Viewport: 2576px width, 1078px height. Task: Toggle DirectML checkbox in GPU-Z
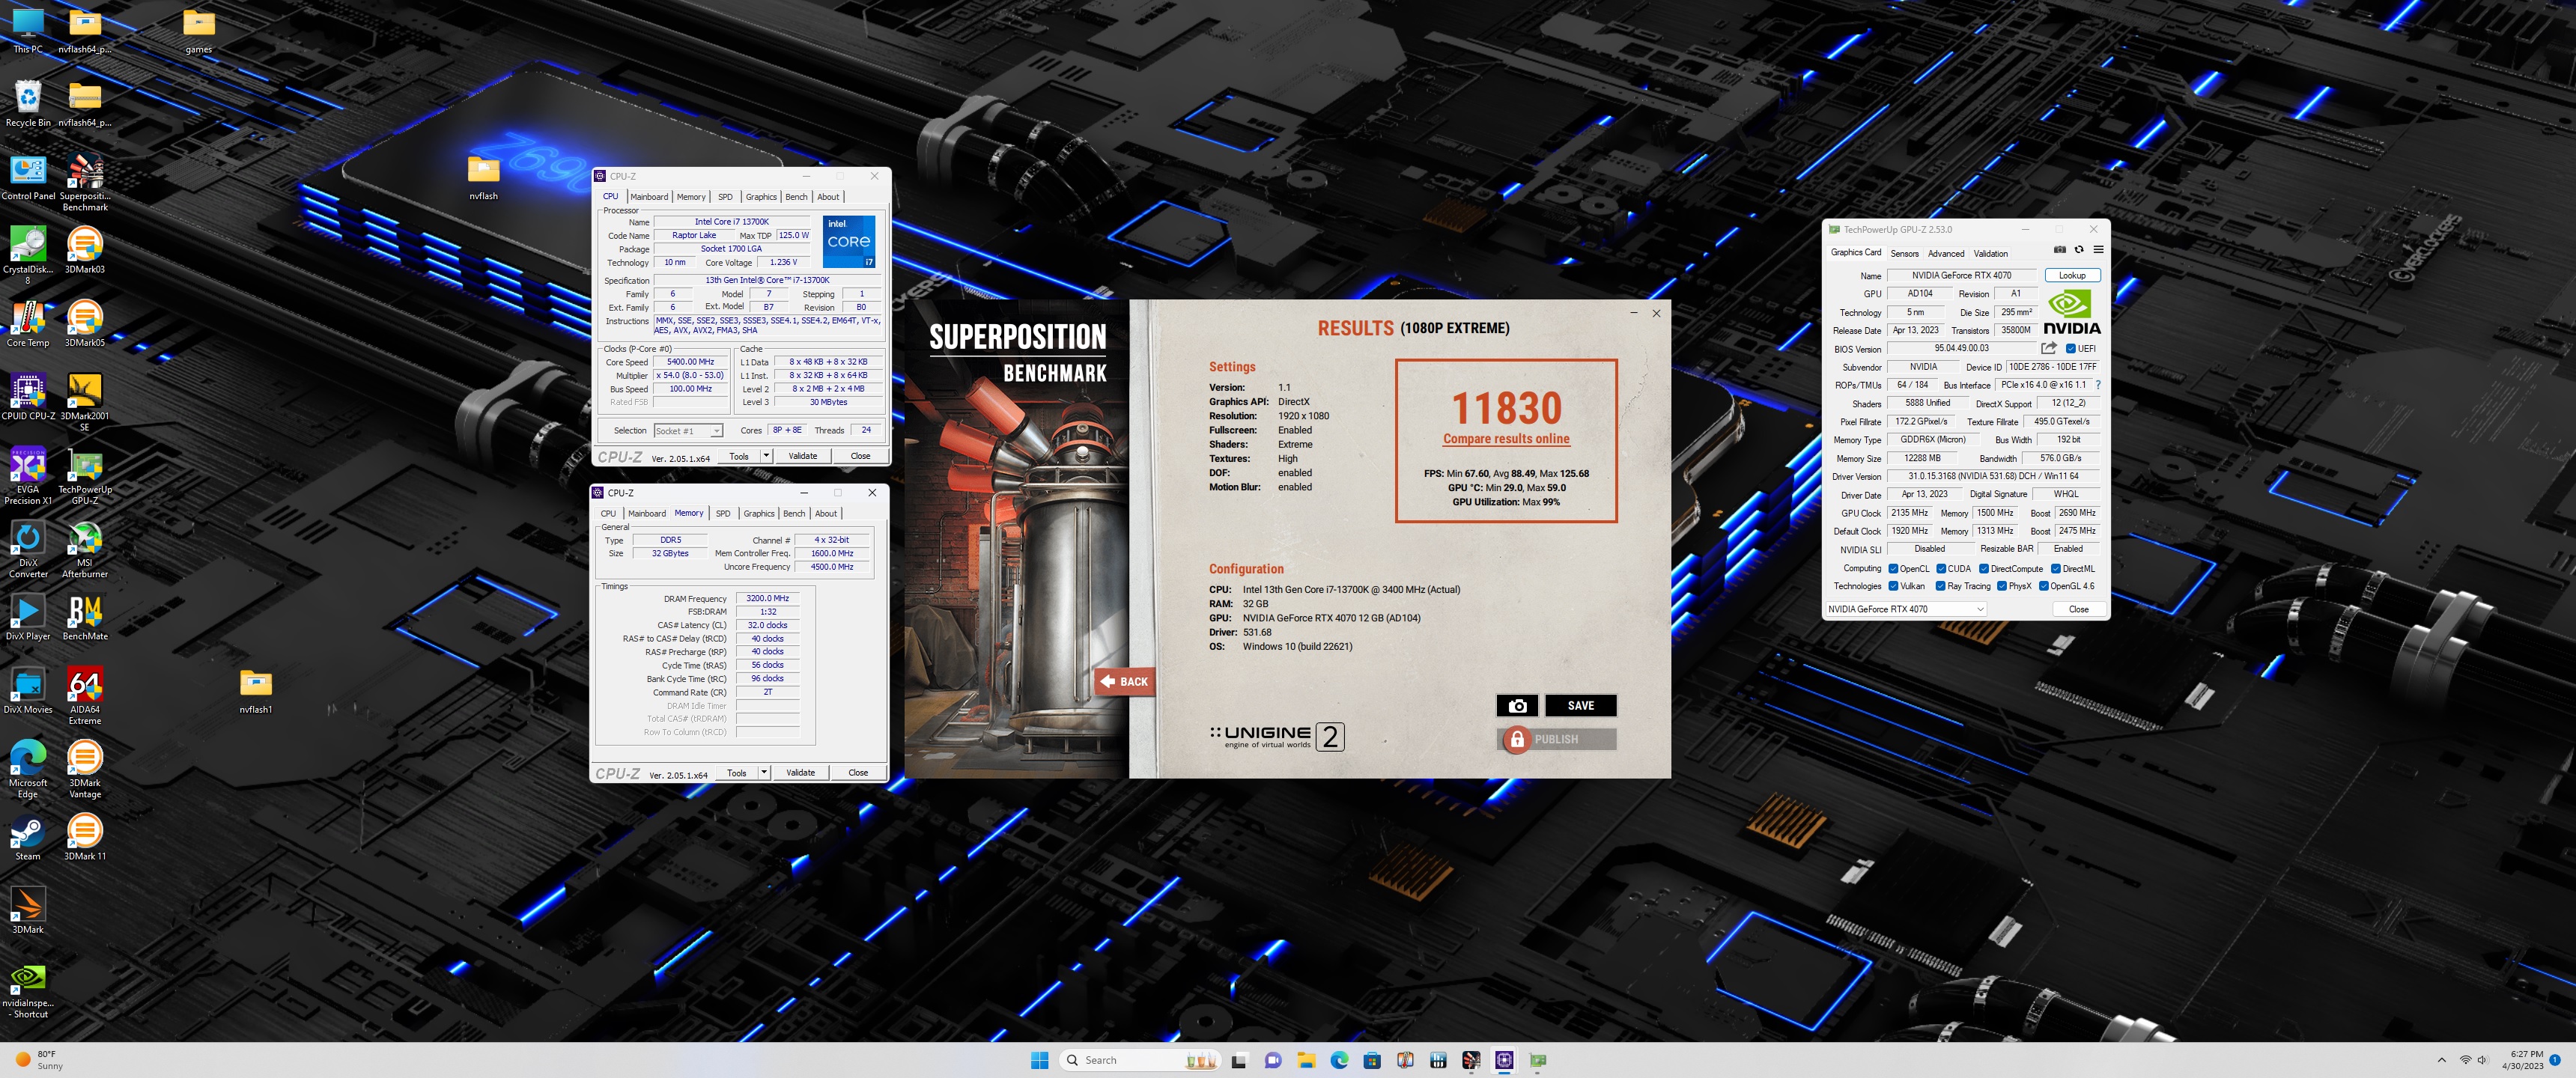(x=2055, y=569)
